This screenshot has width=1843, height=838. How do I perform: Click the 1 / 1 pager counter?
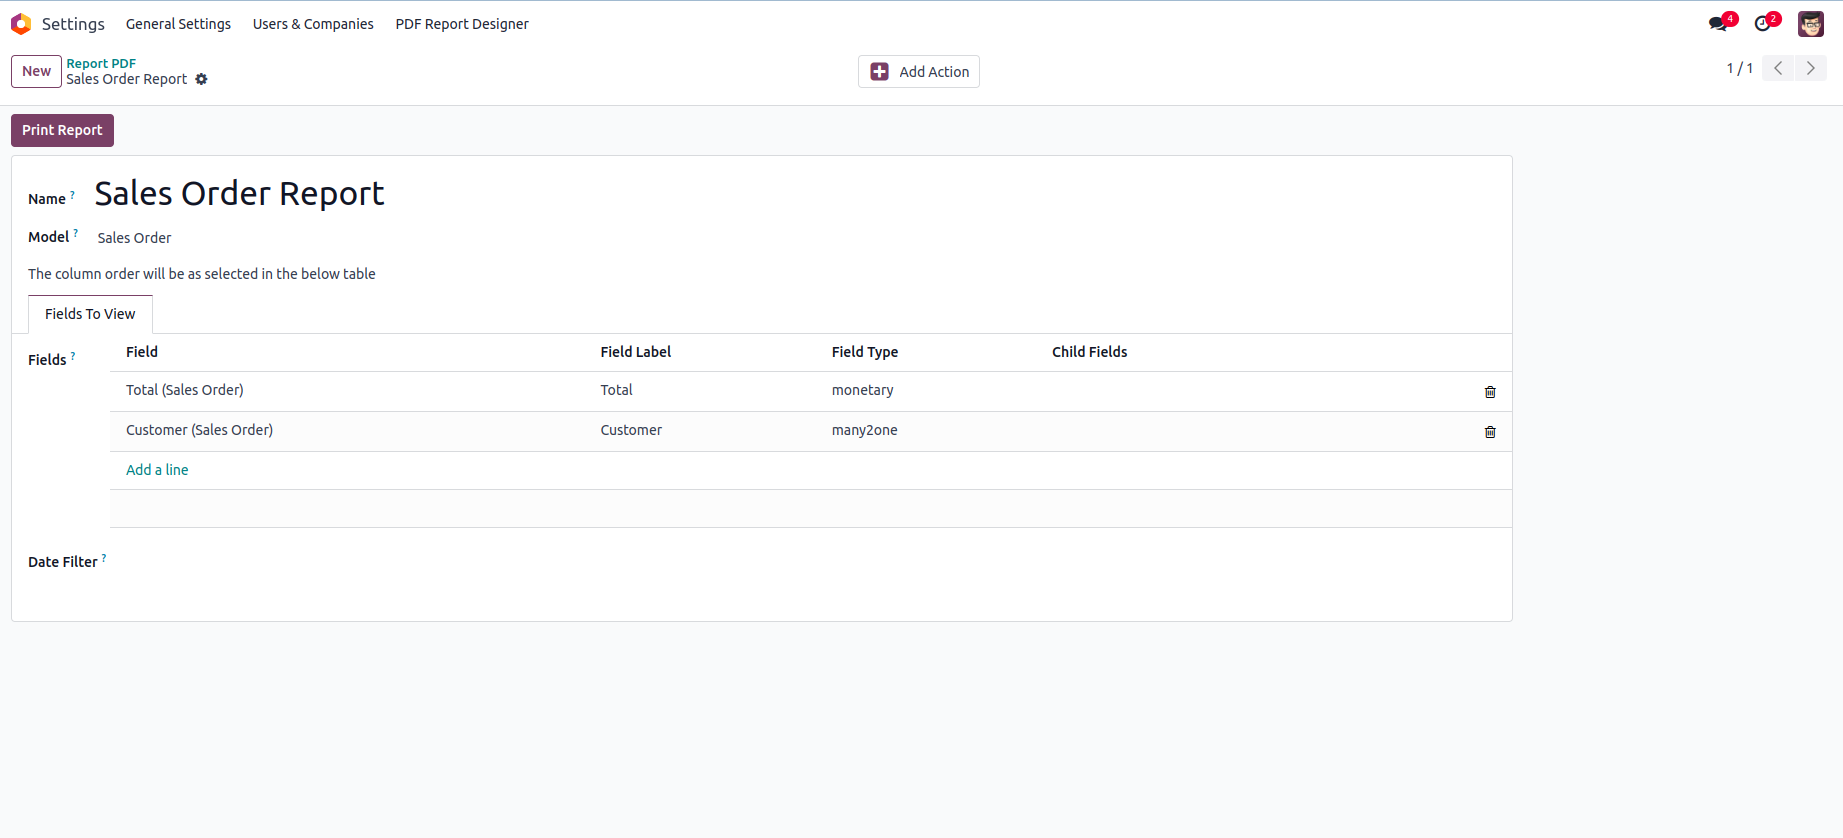1740,68
